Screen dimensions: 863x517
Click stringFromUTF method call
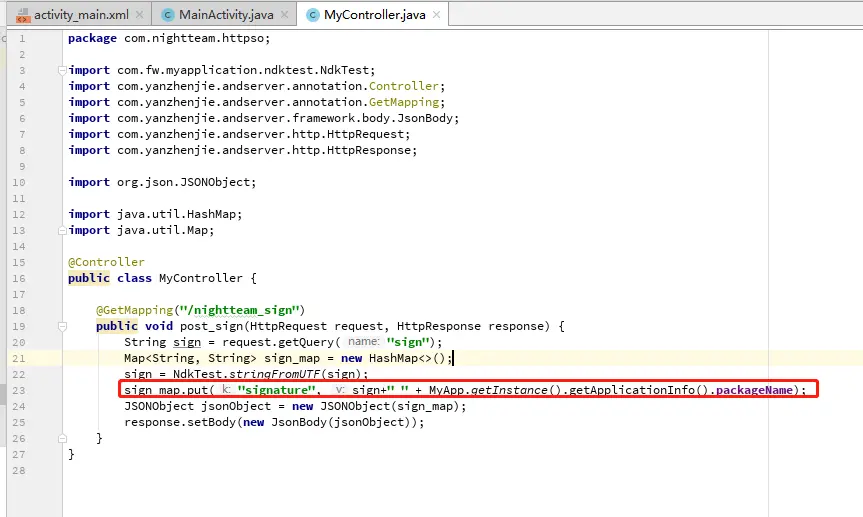coord(274,374)
